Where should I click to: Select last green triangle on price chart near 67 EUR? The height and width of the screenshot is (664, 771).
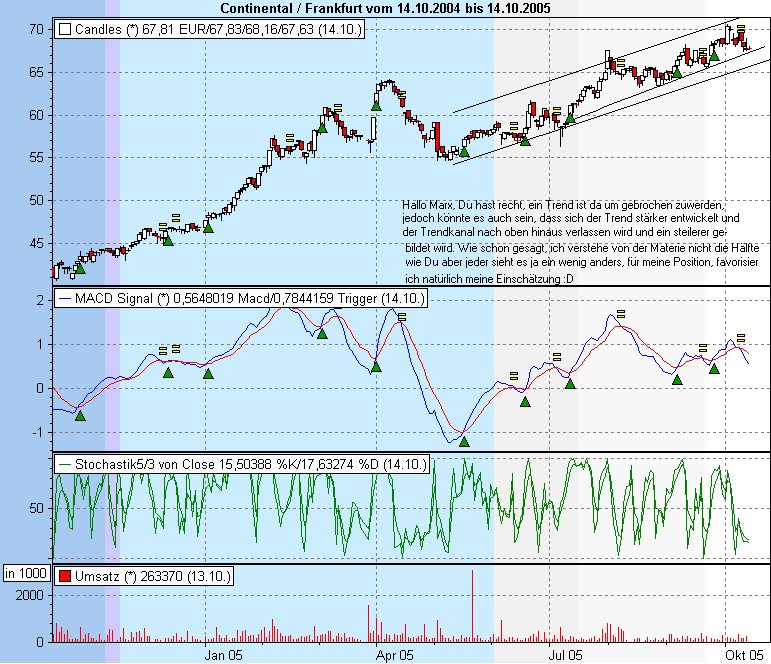[x=714, y=56]
